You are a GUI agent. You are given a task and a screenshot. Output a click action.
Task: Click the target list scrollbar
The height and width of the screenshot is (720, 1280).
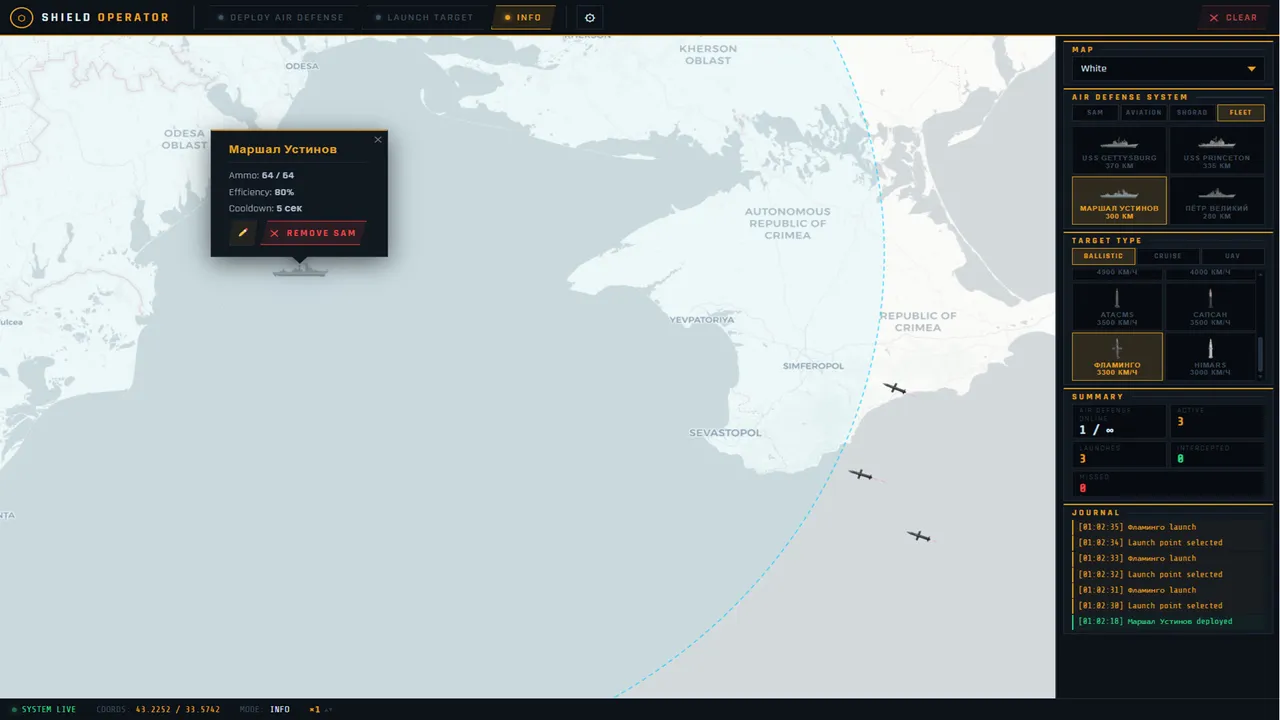click(1260, 354)
